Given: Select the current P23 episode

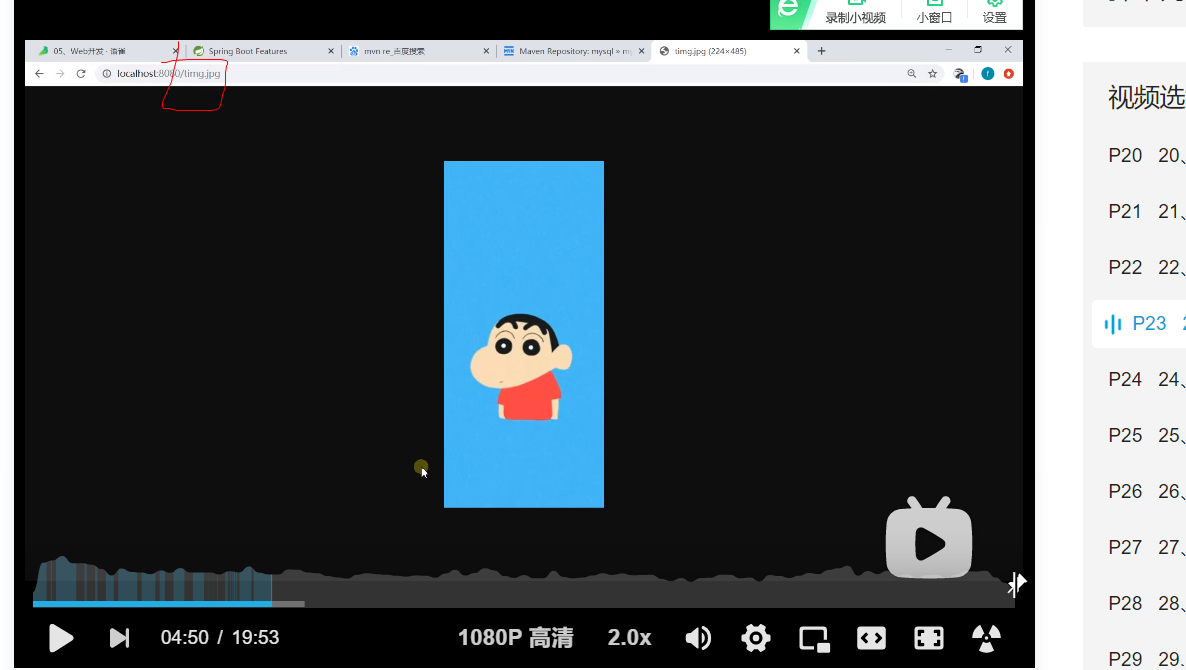Looking at the screenshot, I should [1139, 324].
